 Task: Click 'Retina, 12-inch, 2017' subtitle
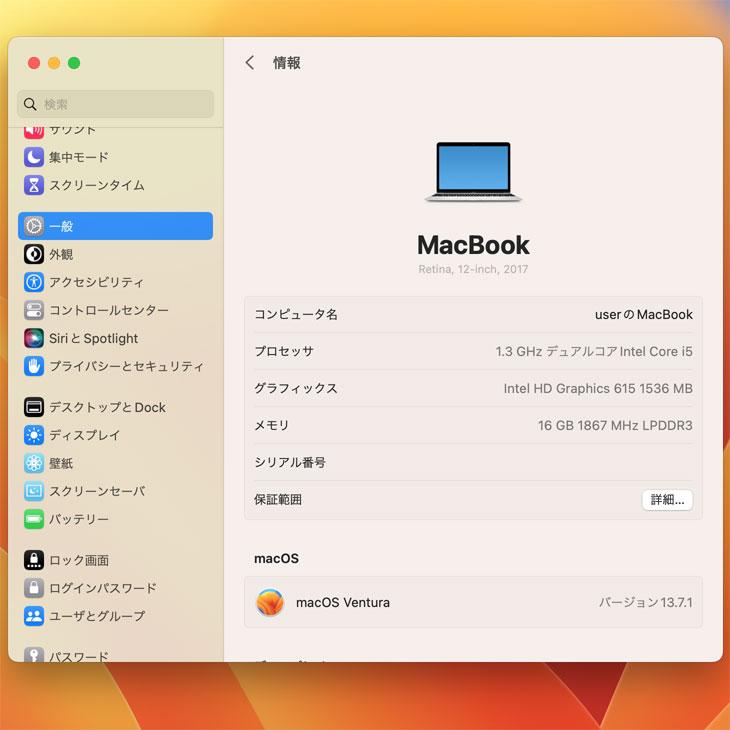tap(473, 269)
